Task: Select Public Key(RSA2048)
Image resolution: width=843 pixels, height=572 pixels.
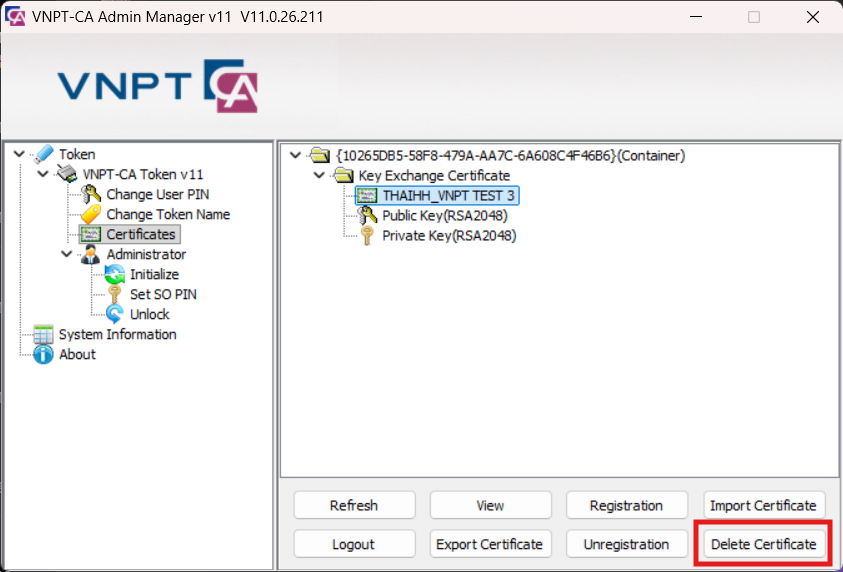Action: click(x=445, y=215)
